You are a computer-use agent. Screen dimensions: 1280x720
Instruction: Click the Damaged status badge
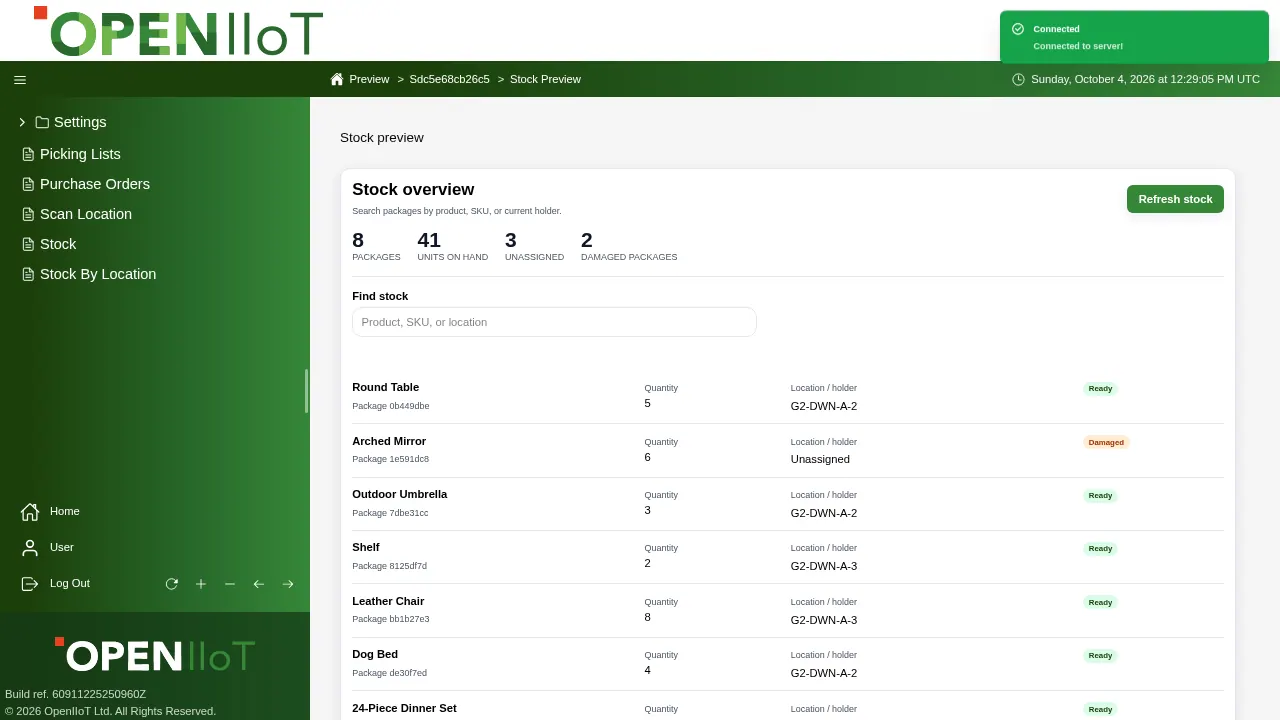coord(1106,442)
